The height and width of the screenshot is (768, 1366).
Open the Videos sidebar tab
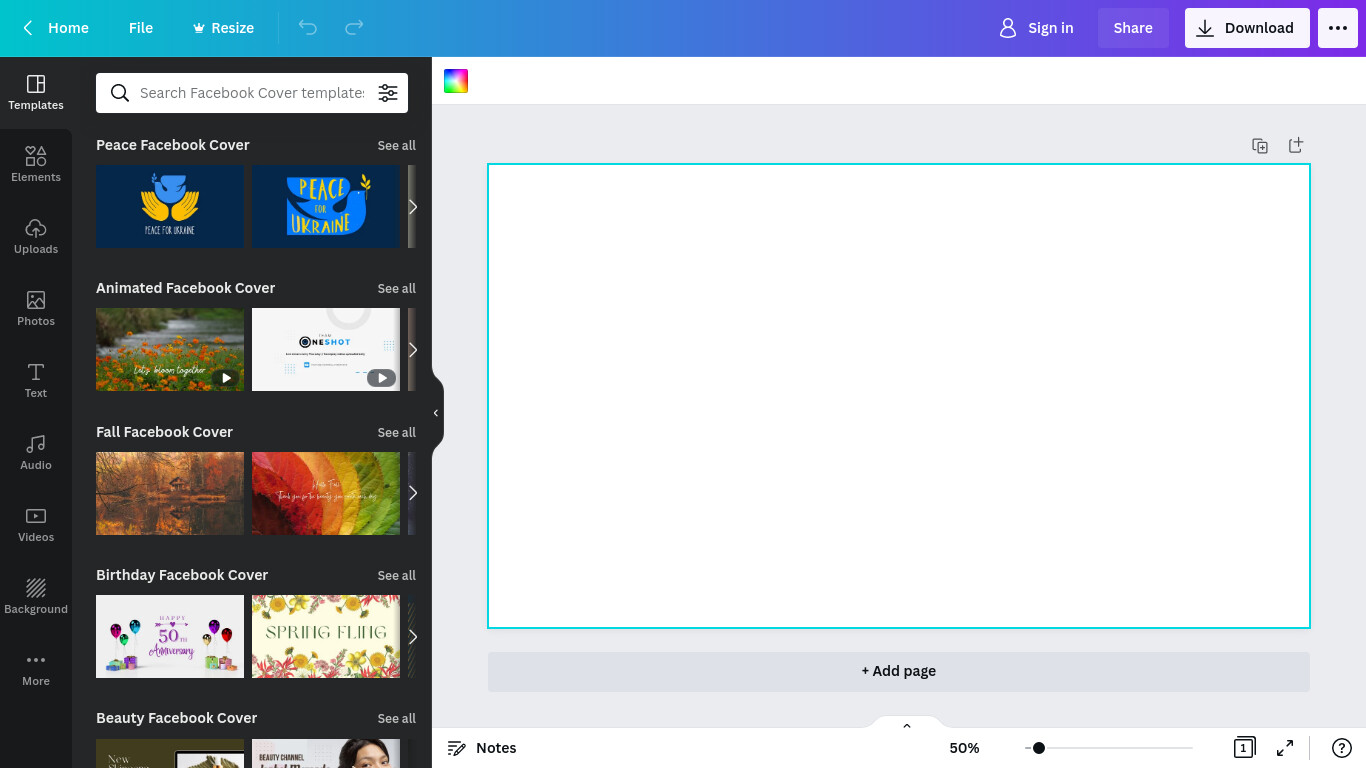pos(36,525)
